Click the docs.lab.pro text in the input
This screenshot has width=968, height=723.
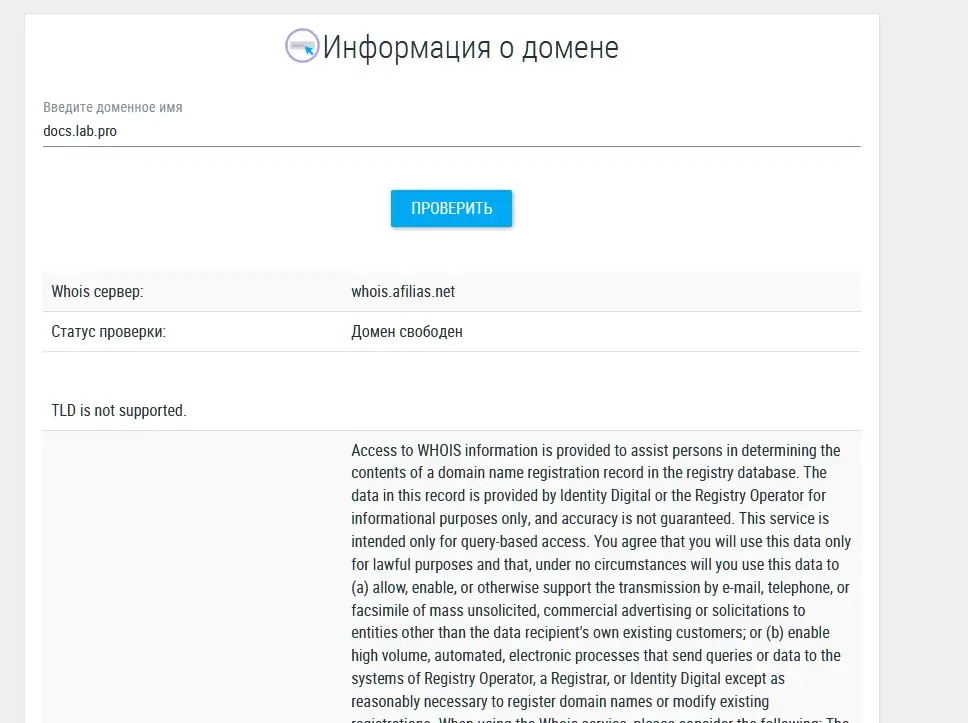pyautogui.click(x=80, y=132)
